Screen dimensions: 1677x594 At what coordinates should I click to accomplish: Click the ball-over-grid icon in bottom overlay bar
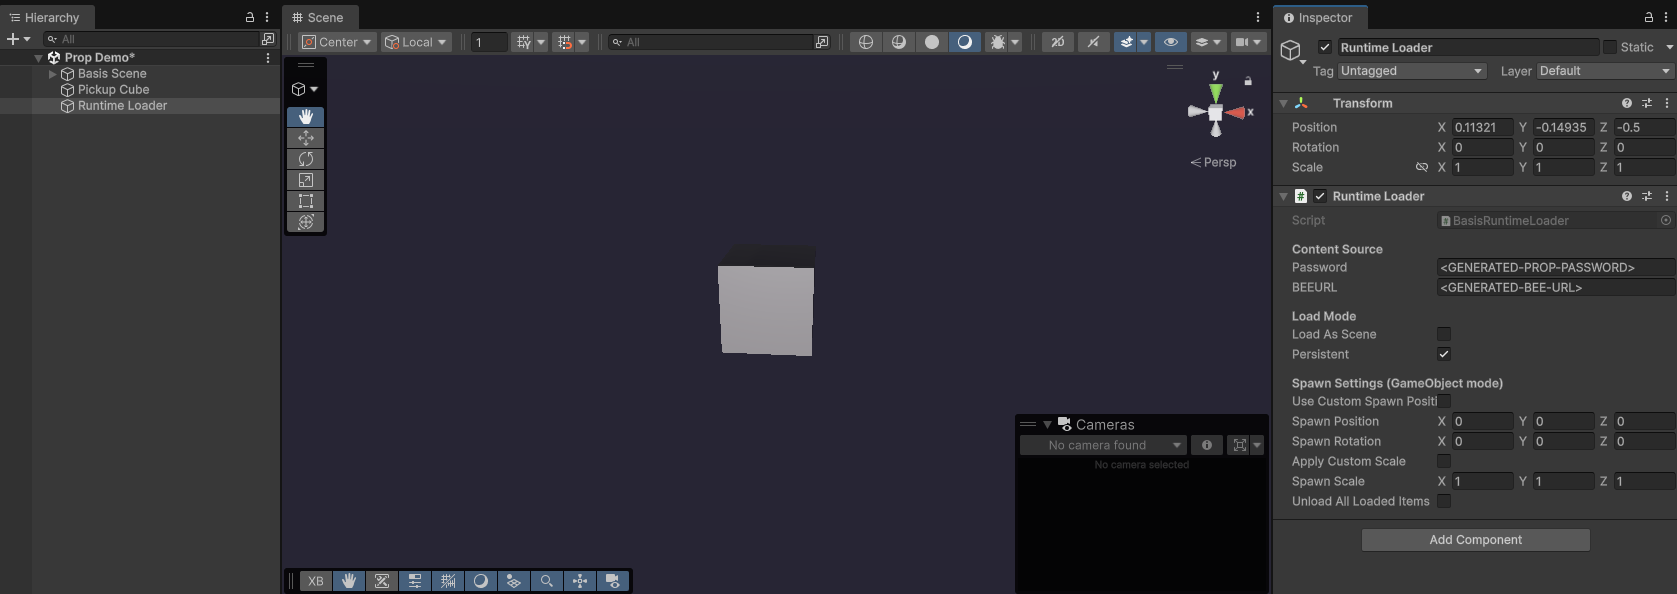point(514,581)
